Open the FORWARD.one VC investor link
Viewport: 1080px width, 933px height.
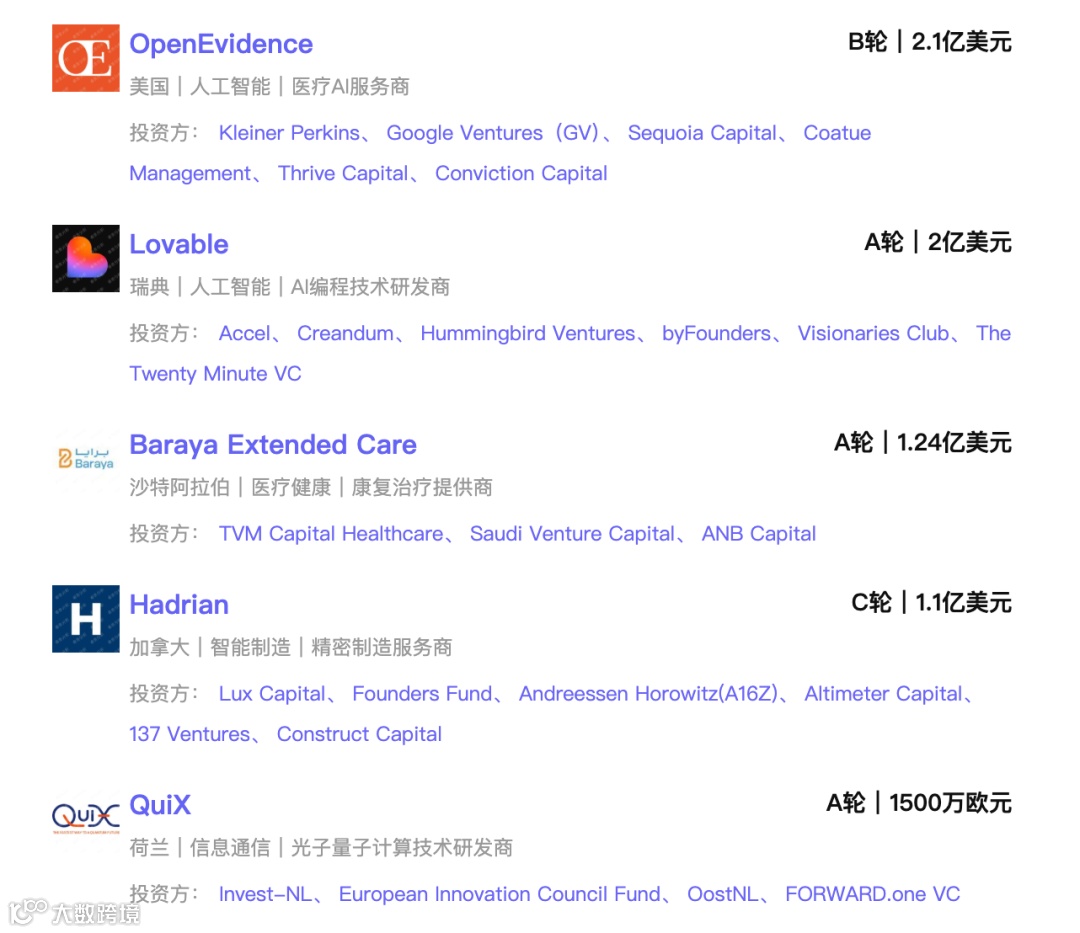873,894
